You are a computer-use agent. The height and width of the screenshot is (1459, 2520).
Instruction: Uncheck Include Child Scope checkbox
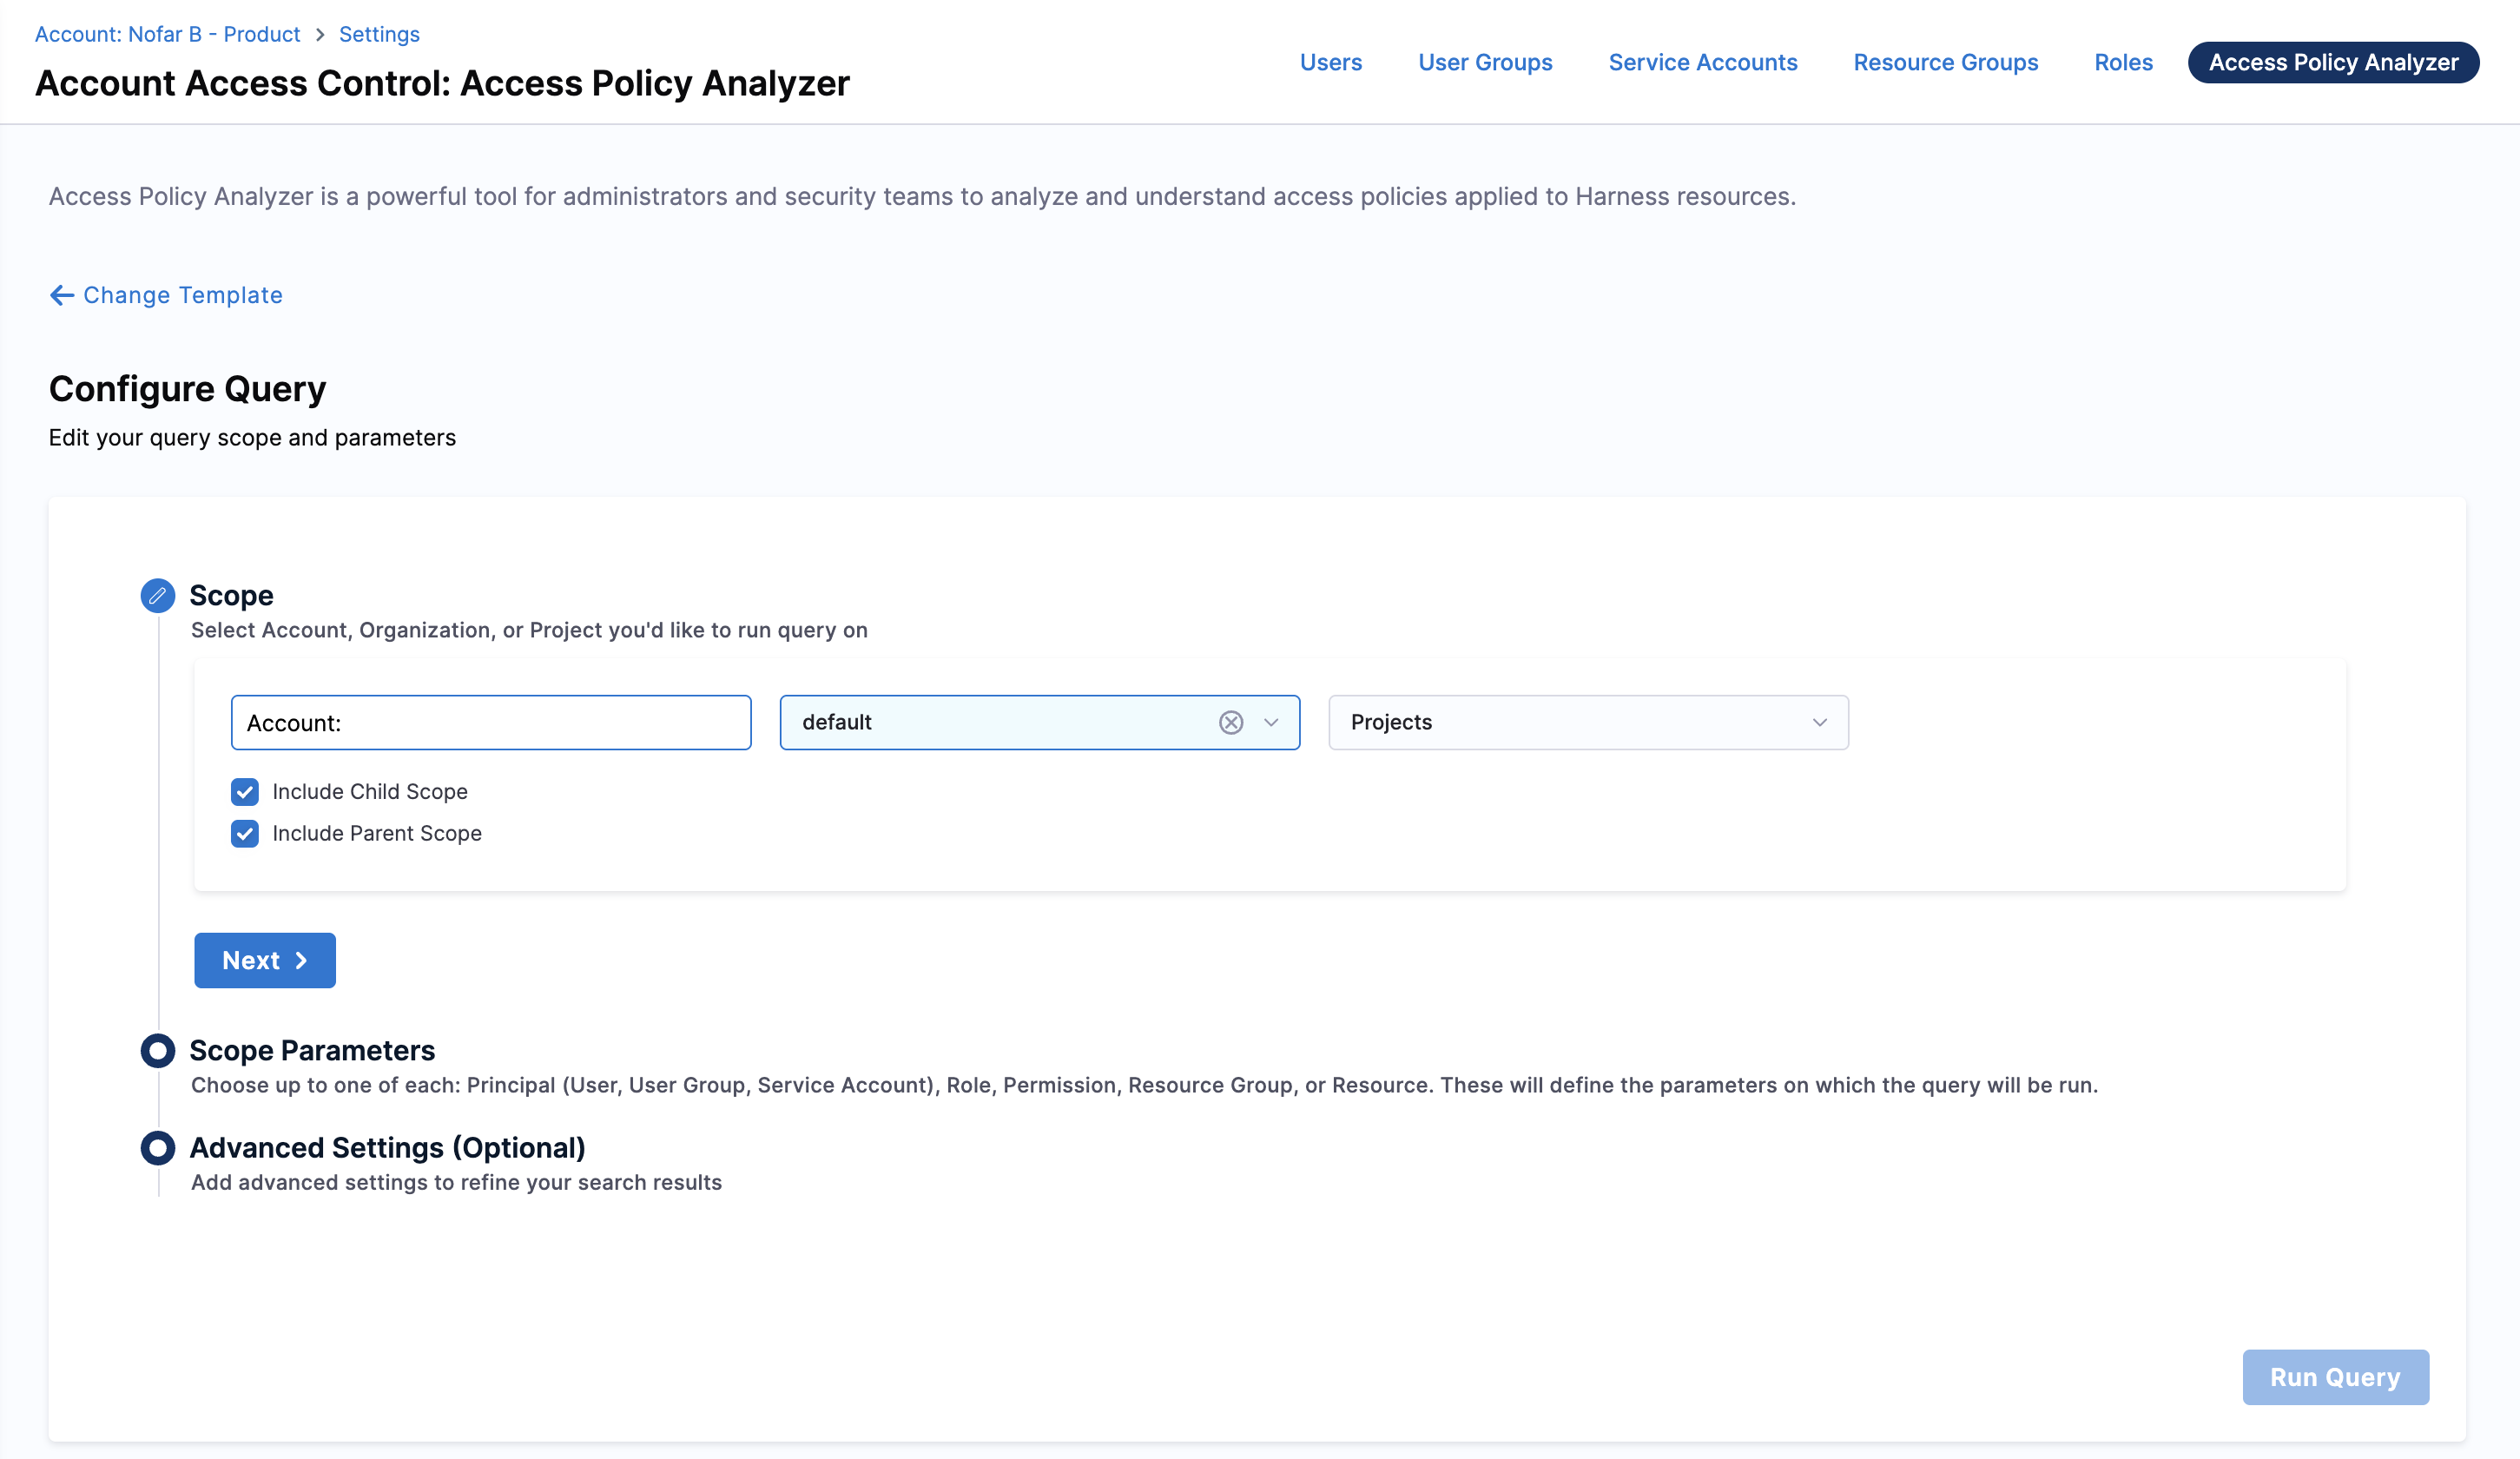coord(245,791)
